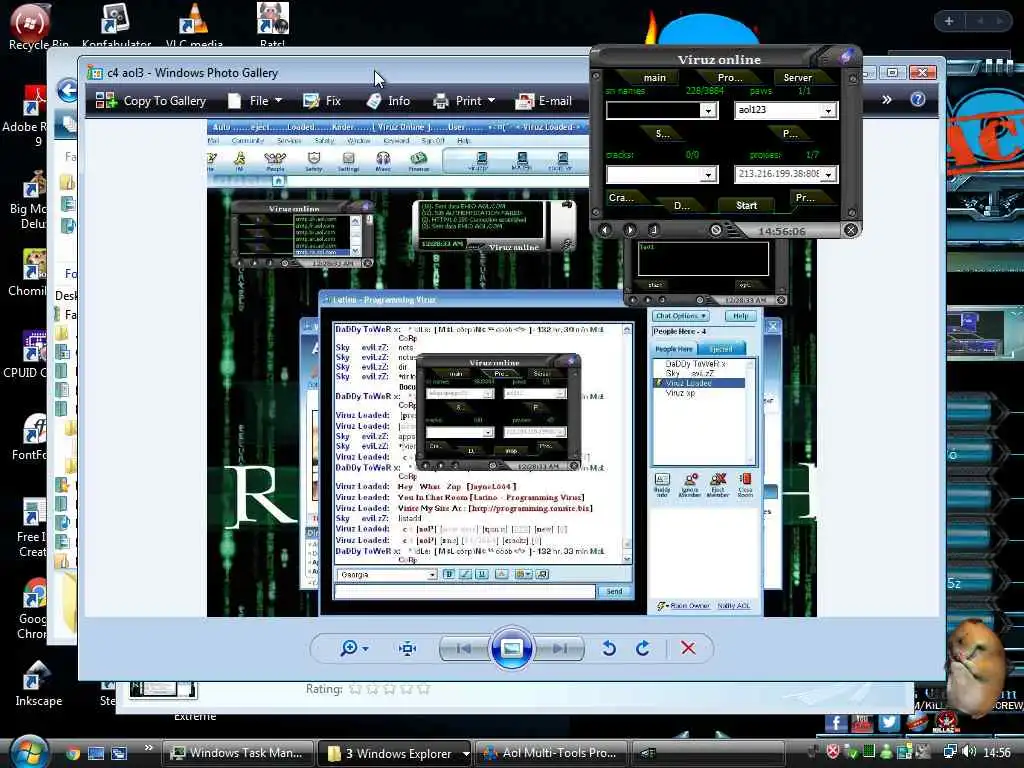The height and width of the screenshot is (768, 1024).
Task: Click the stop circle icon in Viruz online
Action: (716, 230)
